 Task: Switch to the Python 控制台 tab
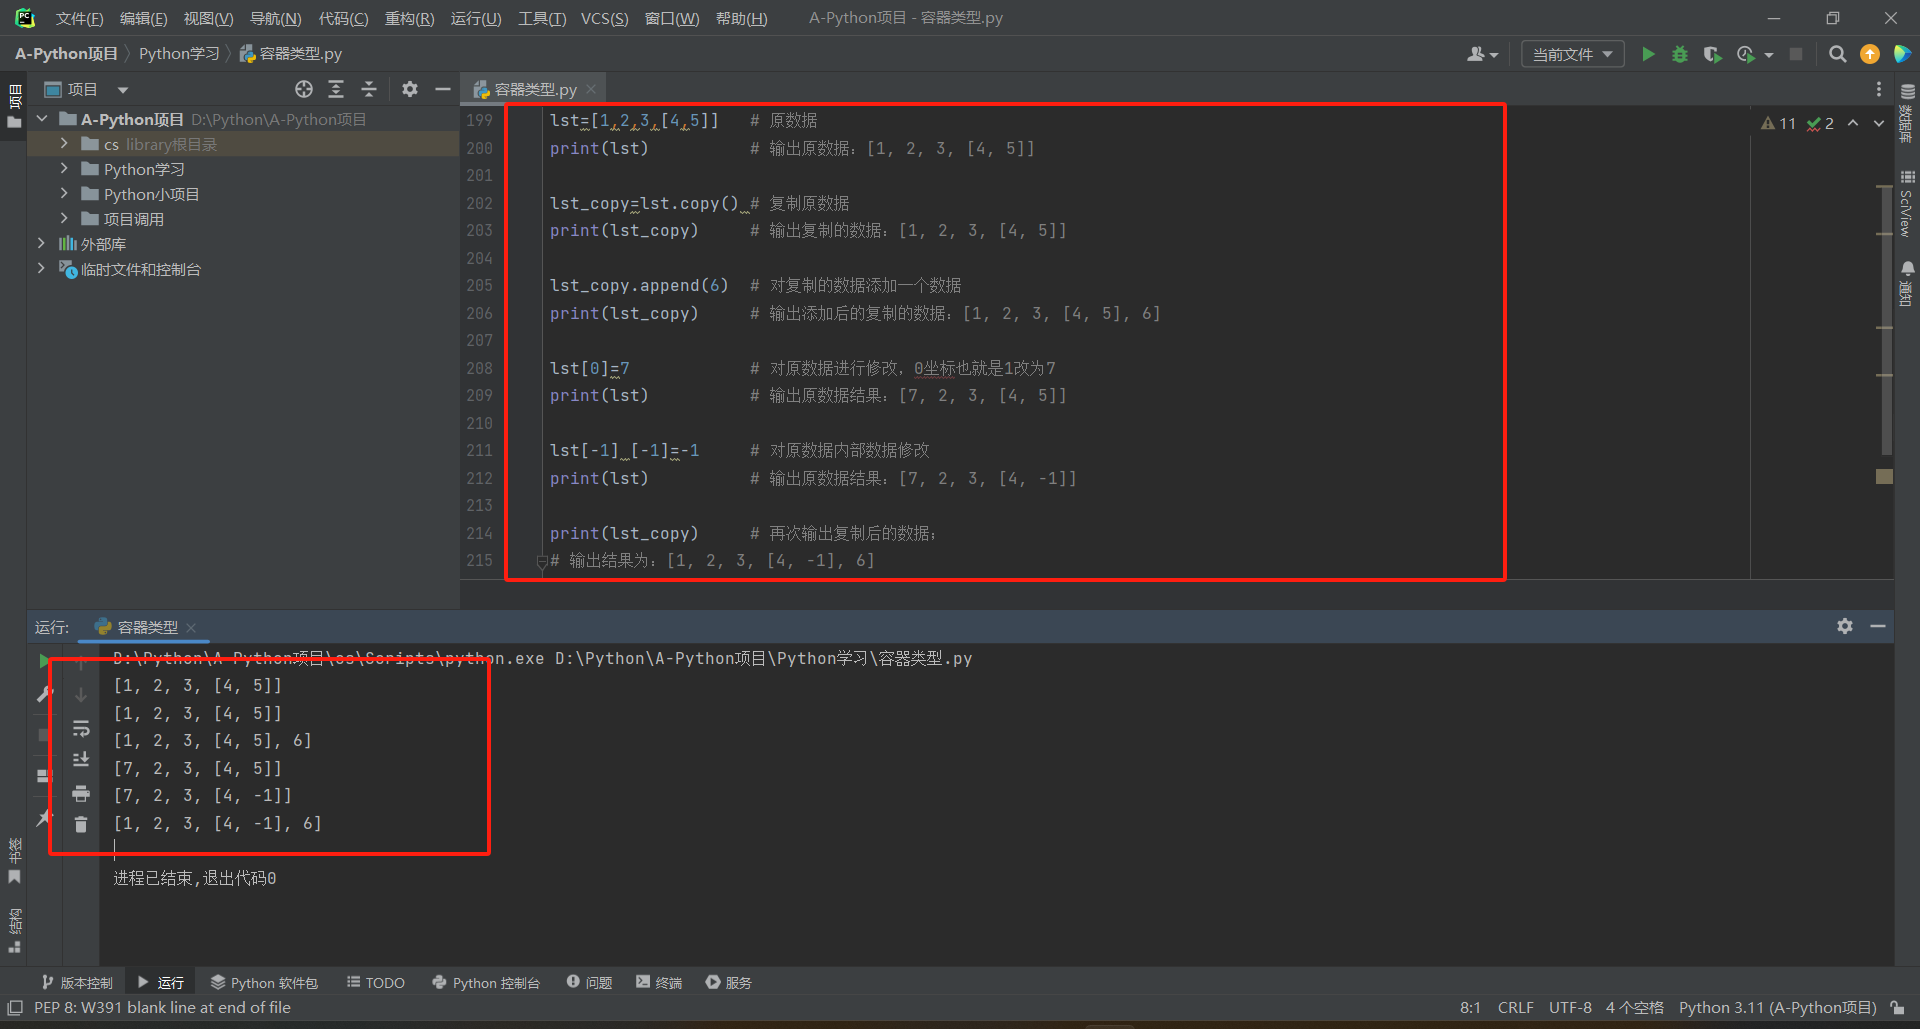pos(486,983)
